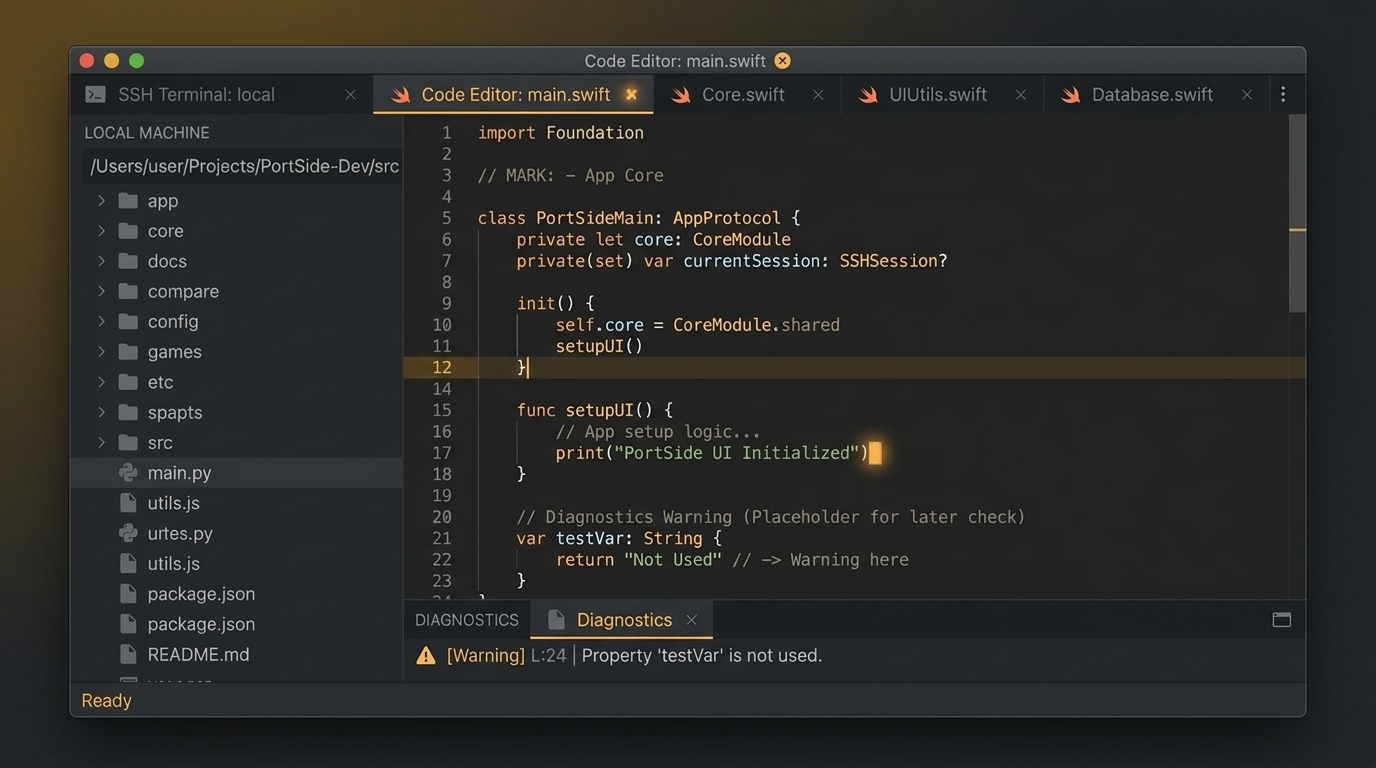Close the Database.swift tab
The width and height of the screenshot is (1376, 768).
[1247, 95]
